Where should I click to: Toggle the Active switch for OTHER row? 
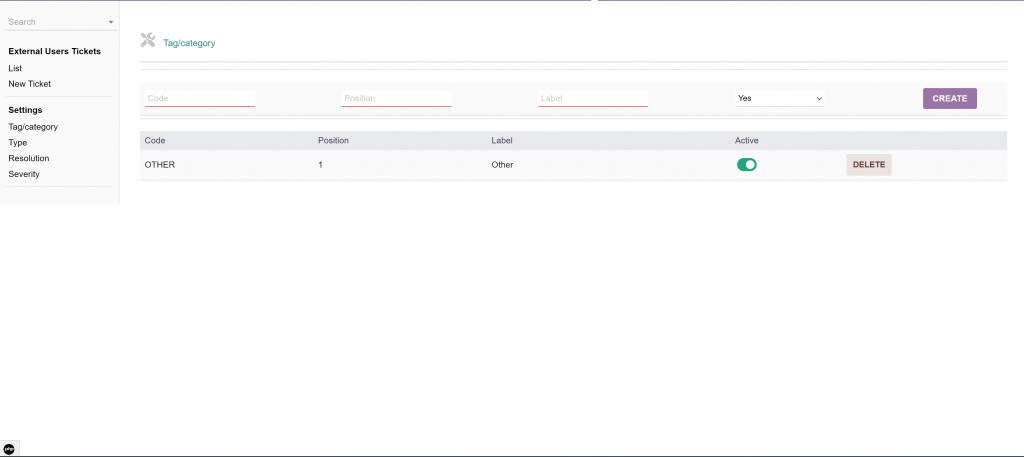(x=746, y=165)
